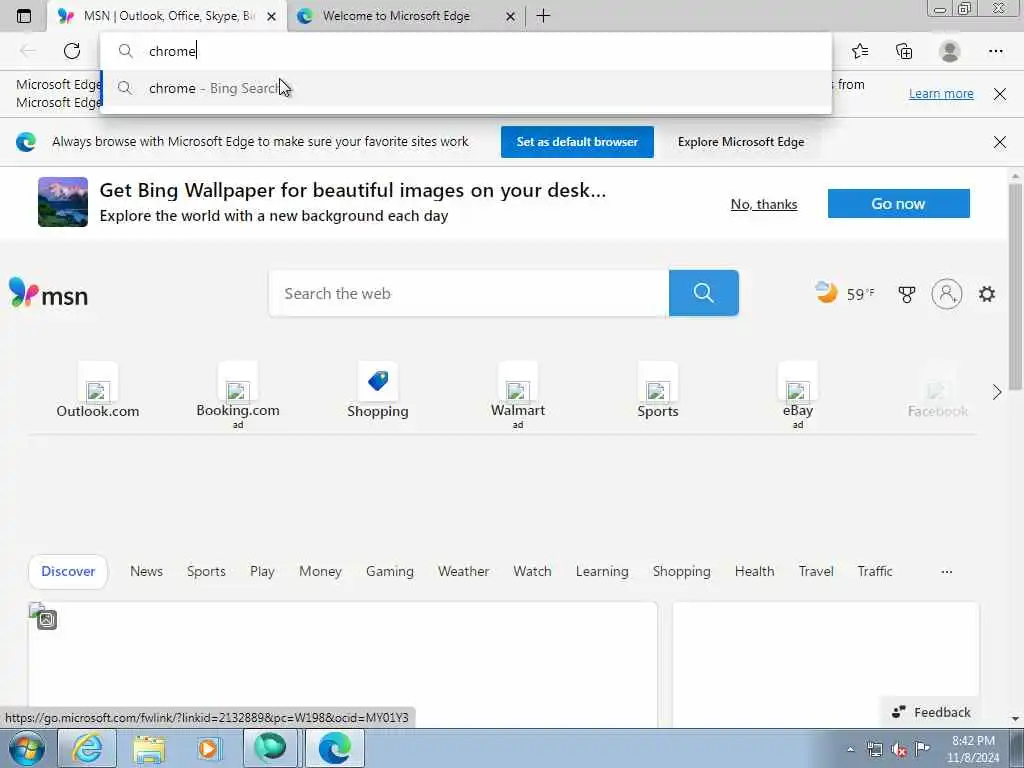Open the Facebook shortcut tile

(x=938, y=392)
